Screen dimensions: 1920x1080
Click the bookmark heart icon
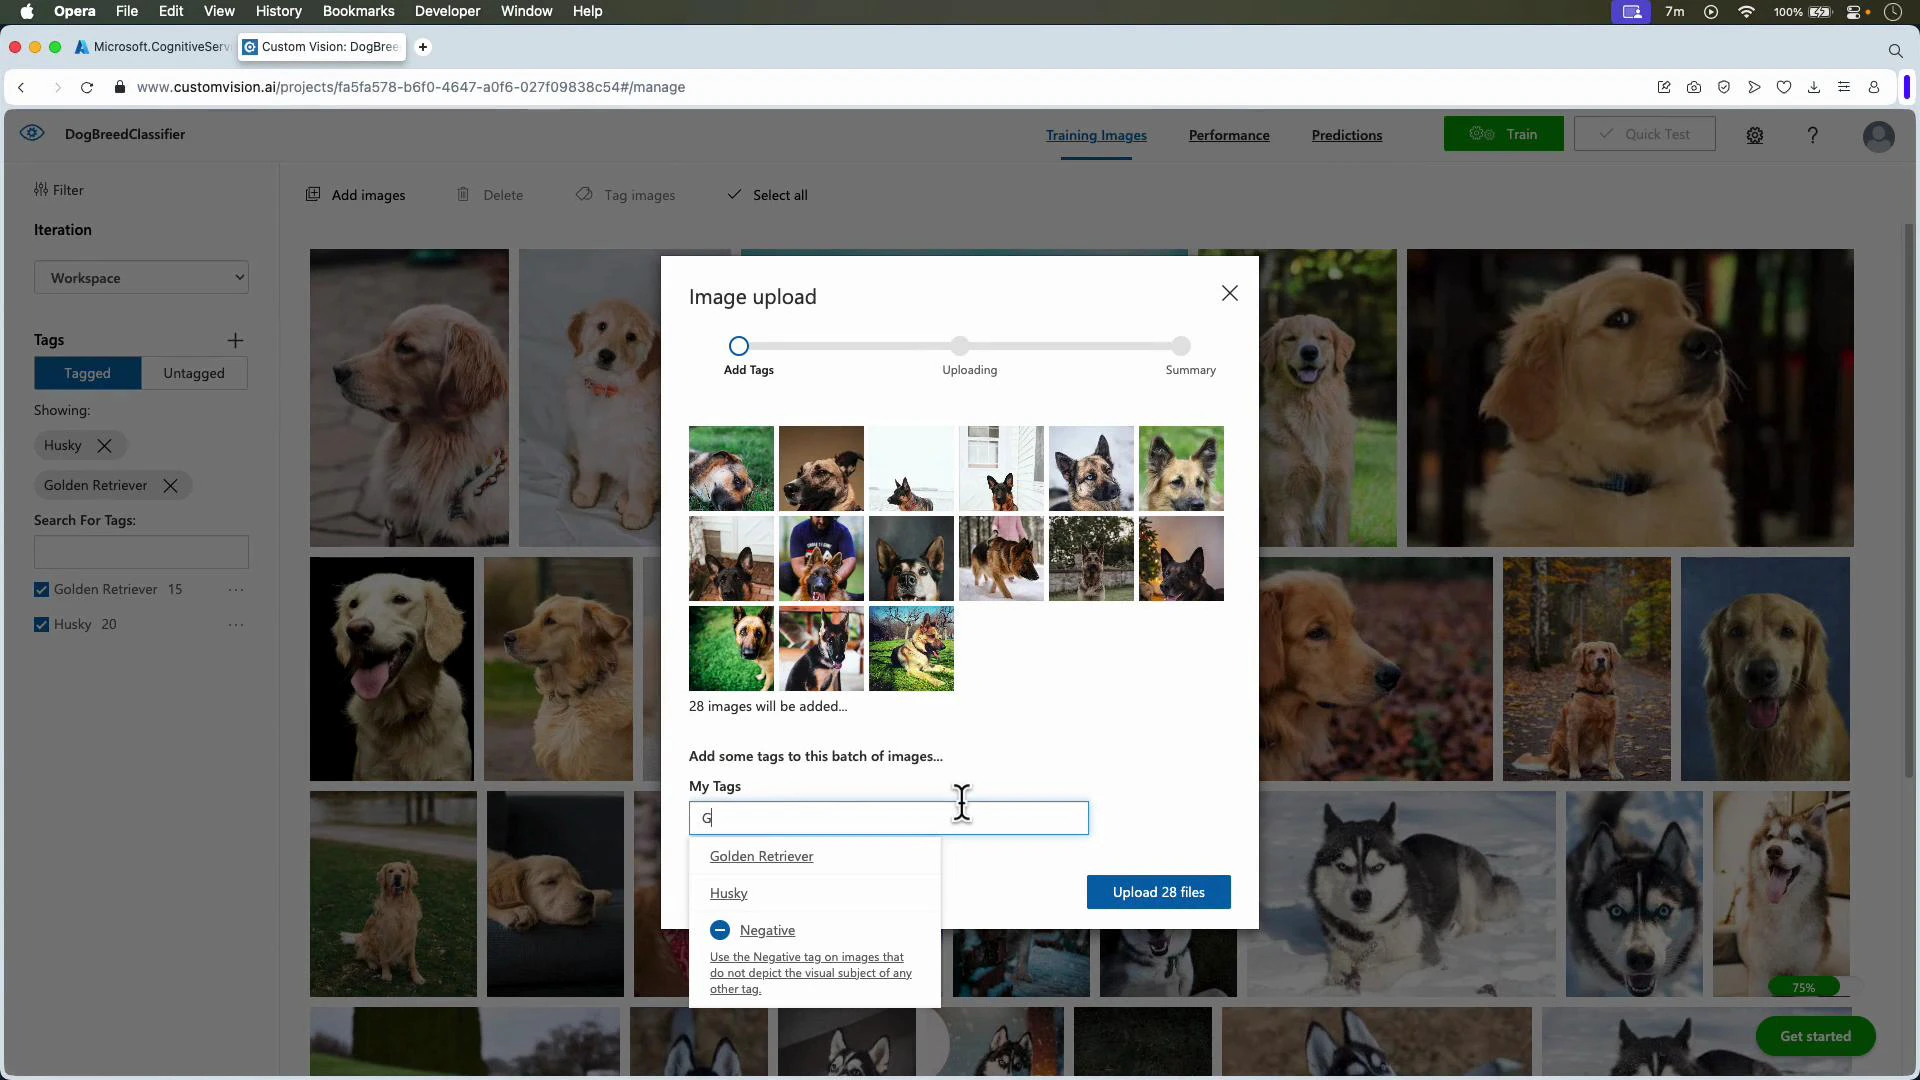(1784, 87)
